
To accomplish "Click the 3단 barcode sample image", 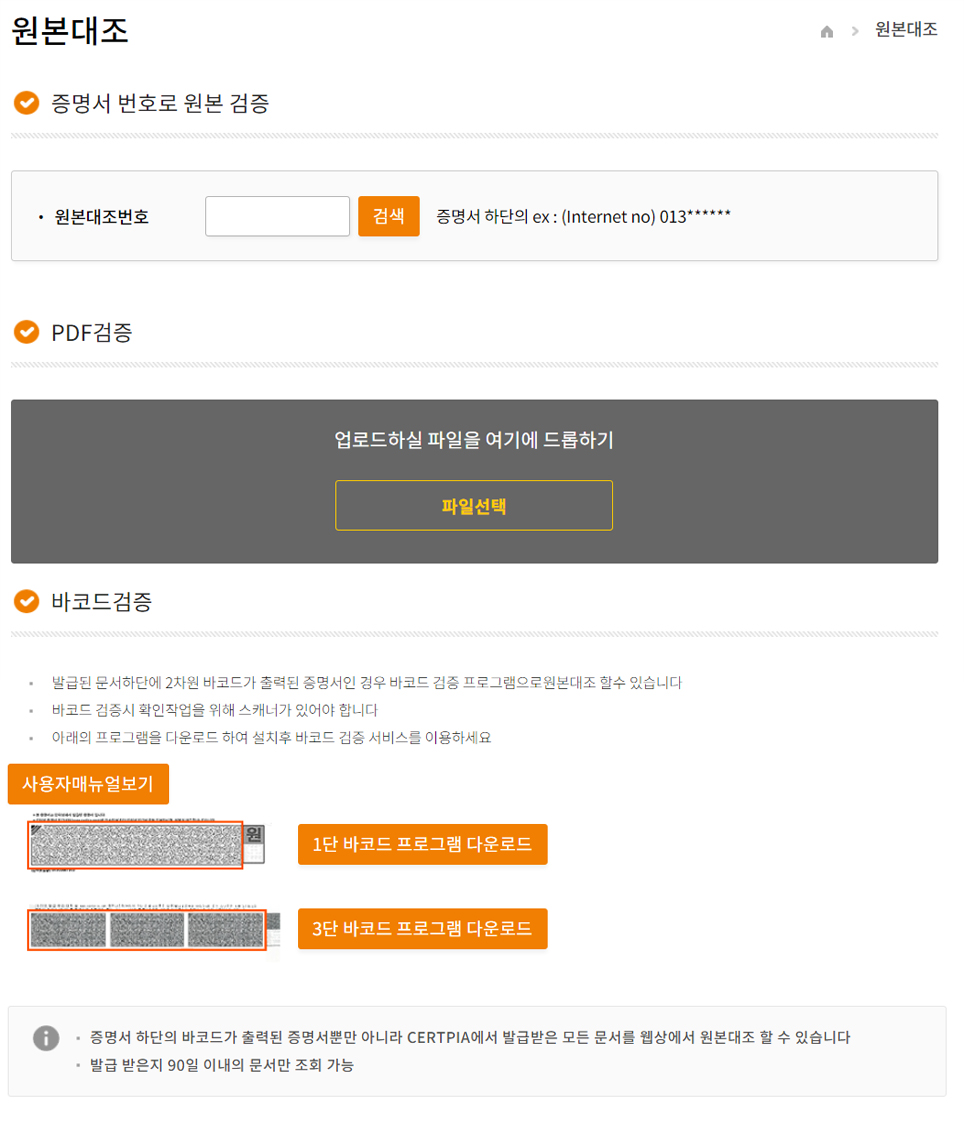I will pos(153,929).
